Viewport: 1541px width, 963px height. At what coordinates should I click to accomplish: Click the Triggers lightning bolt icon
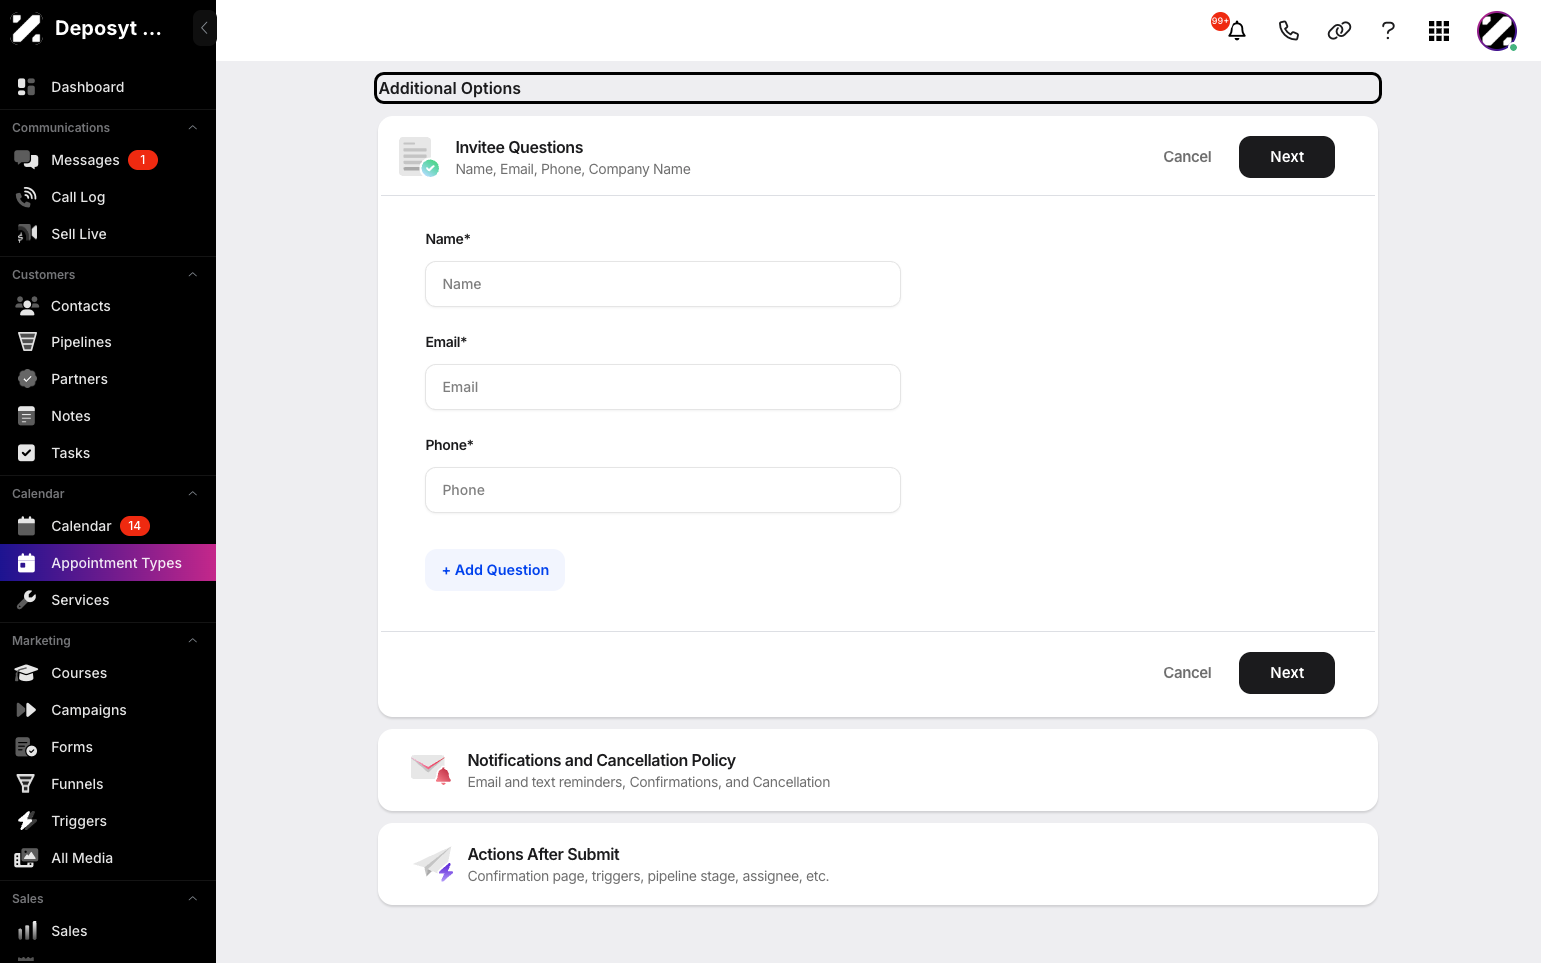point(27,821)
